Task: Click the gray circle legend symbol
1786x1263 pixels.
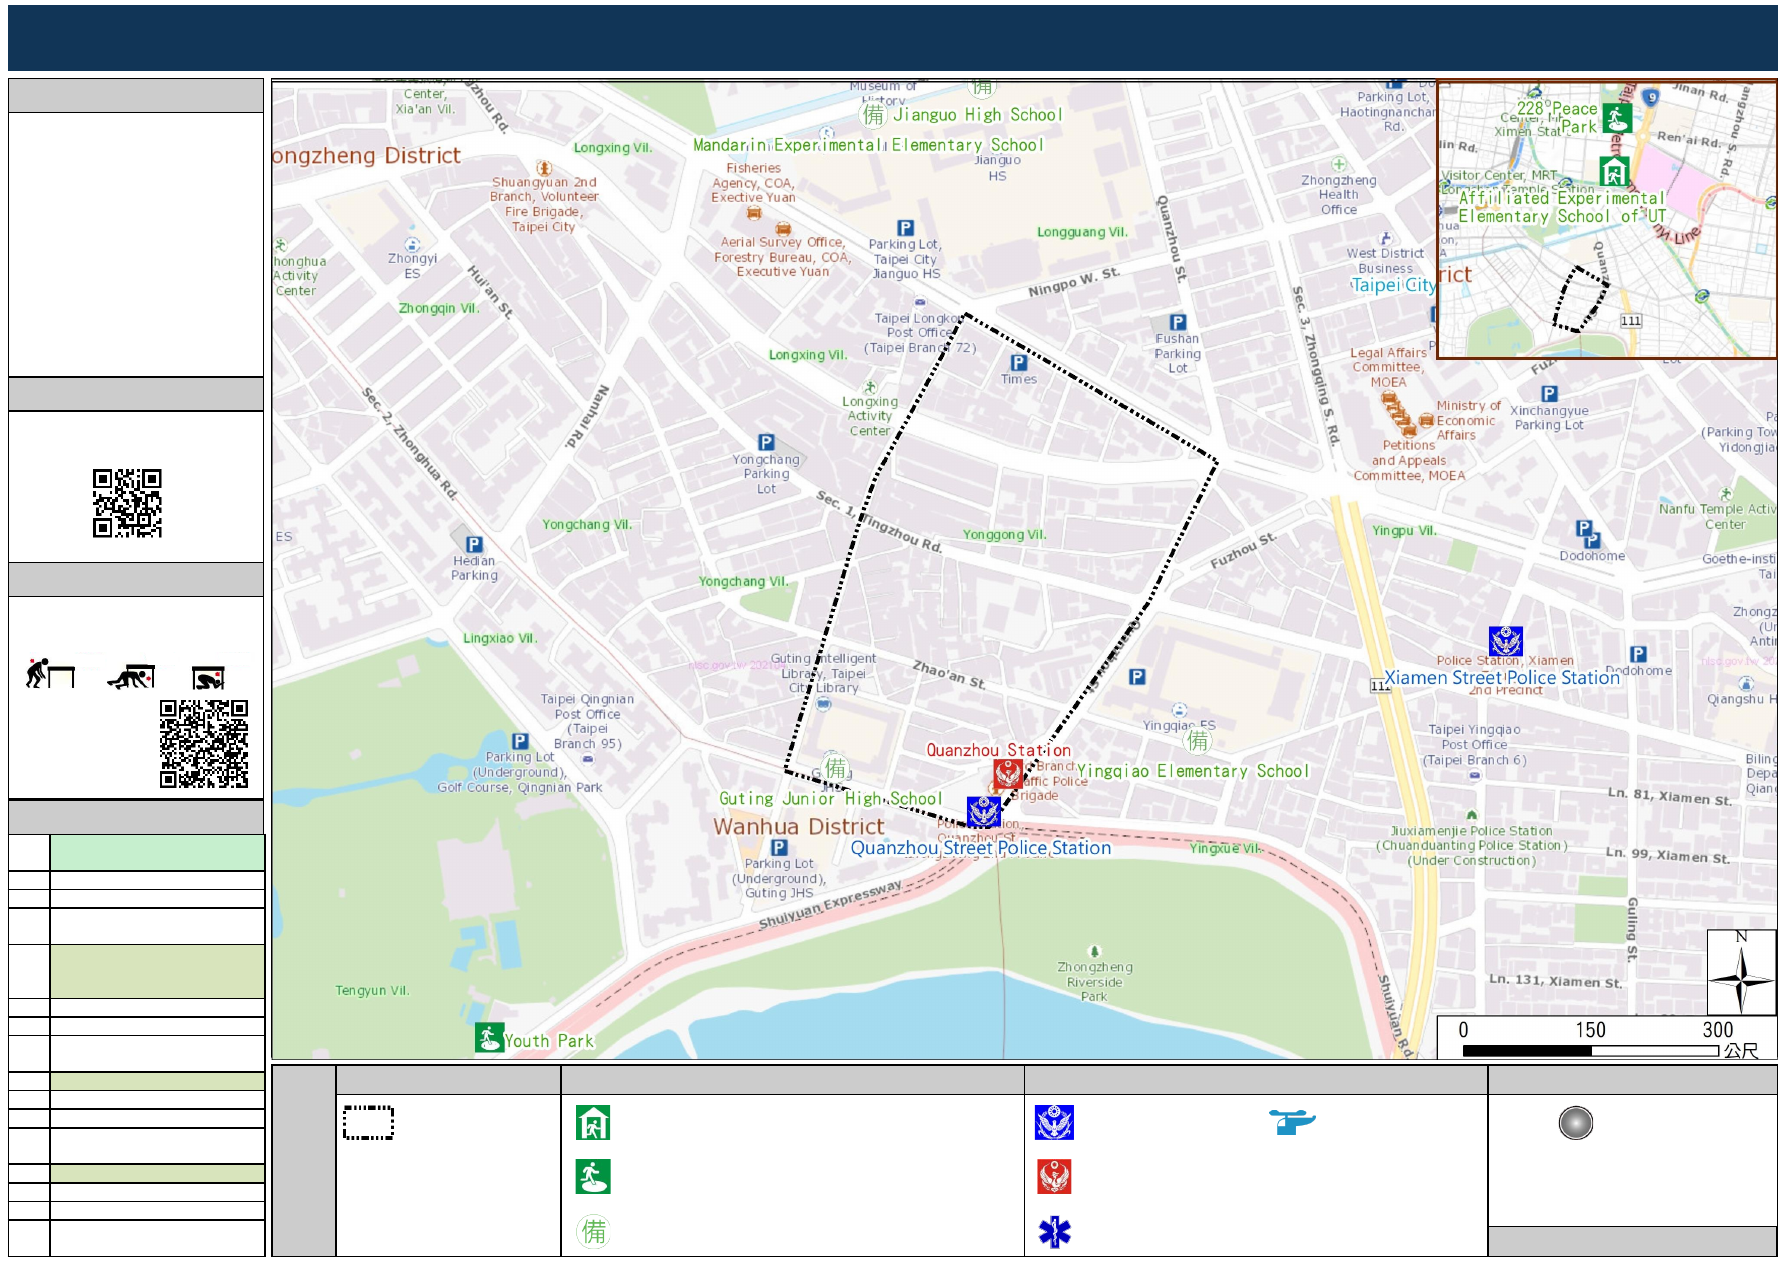Action: click(1575, 1123)
